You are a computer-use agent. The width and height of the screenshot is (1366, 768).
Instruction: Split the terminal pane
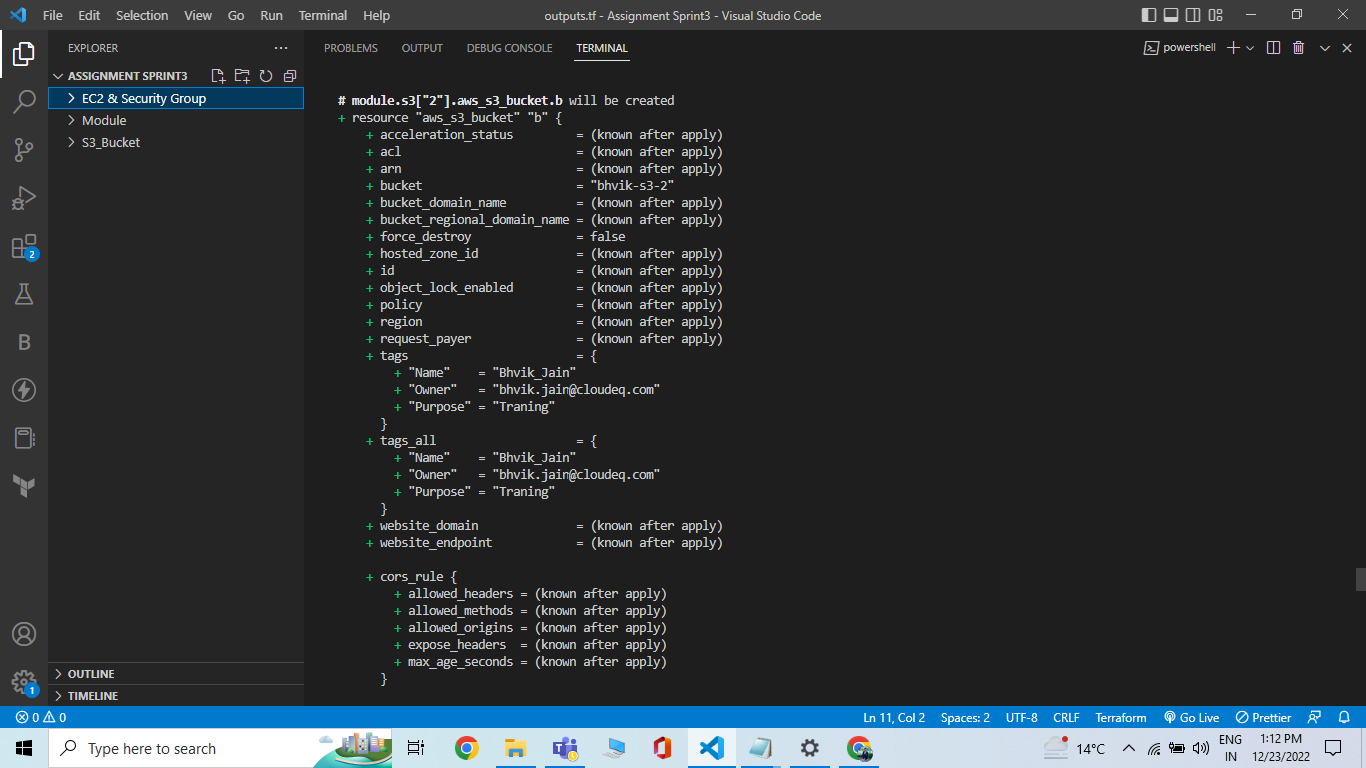coord(1272,47)
